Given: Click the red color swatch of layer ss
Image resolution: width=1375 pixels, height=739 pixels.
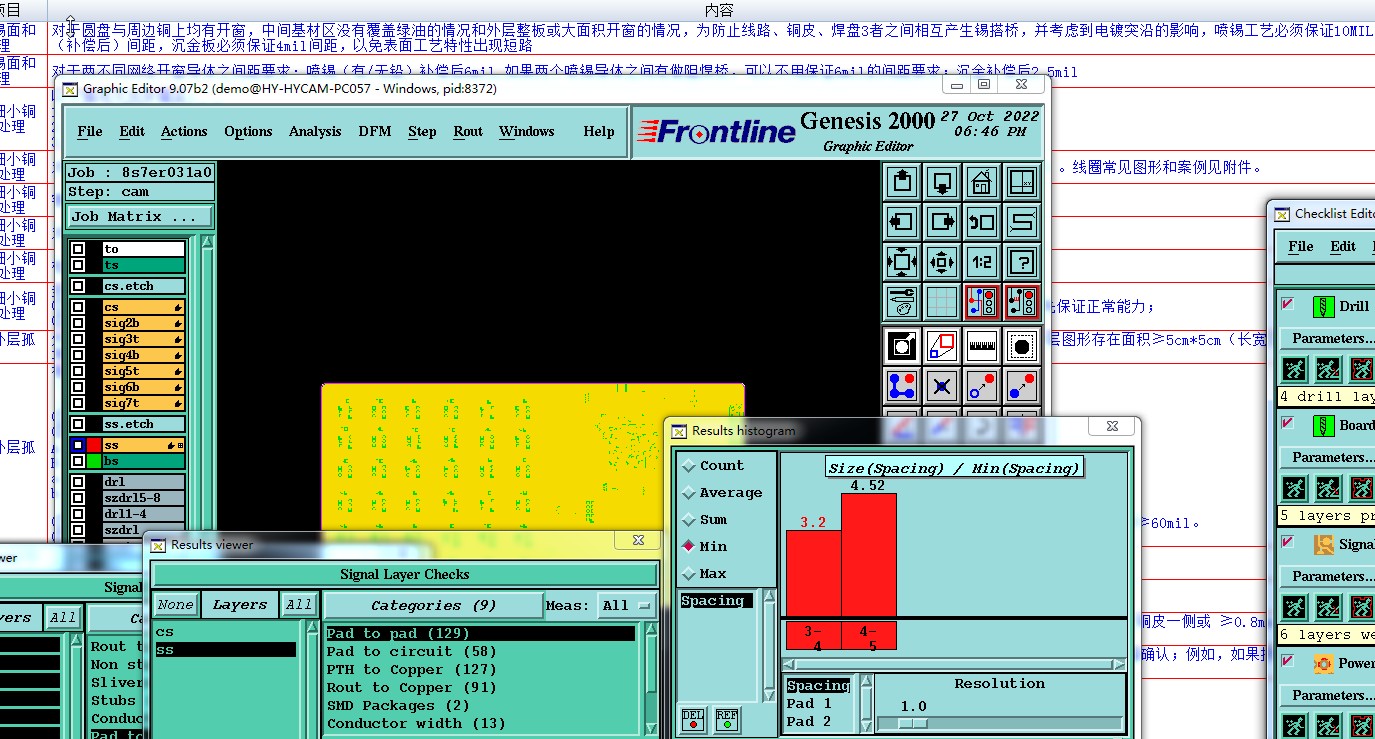Looking at the screenshot, I should pyautogui.click(x=95, y=445).
